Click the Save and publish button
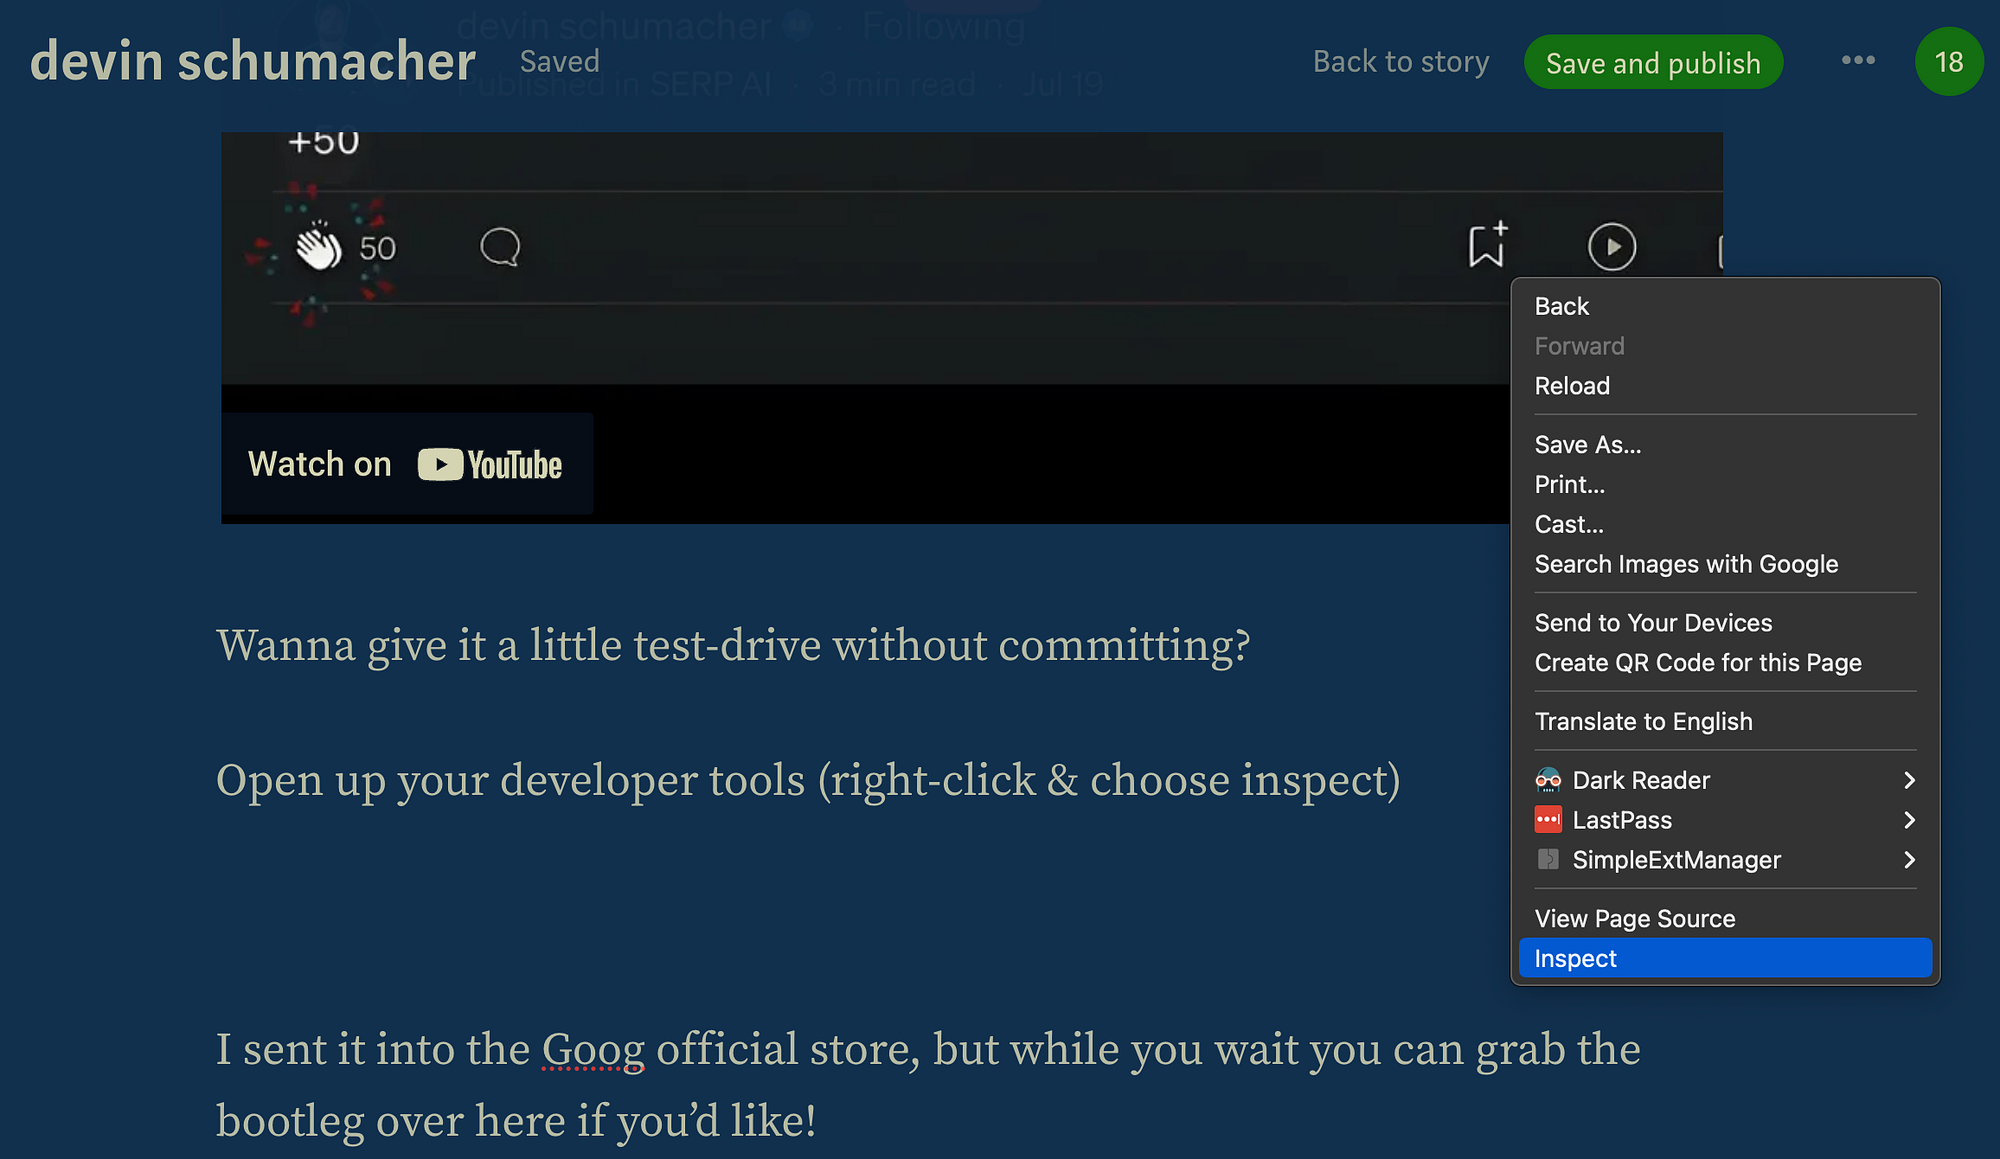The height and width of the screenshot is (1159, 2000). pos(1652,61)
